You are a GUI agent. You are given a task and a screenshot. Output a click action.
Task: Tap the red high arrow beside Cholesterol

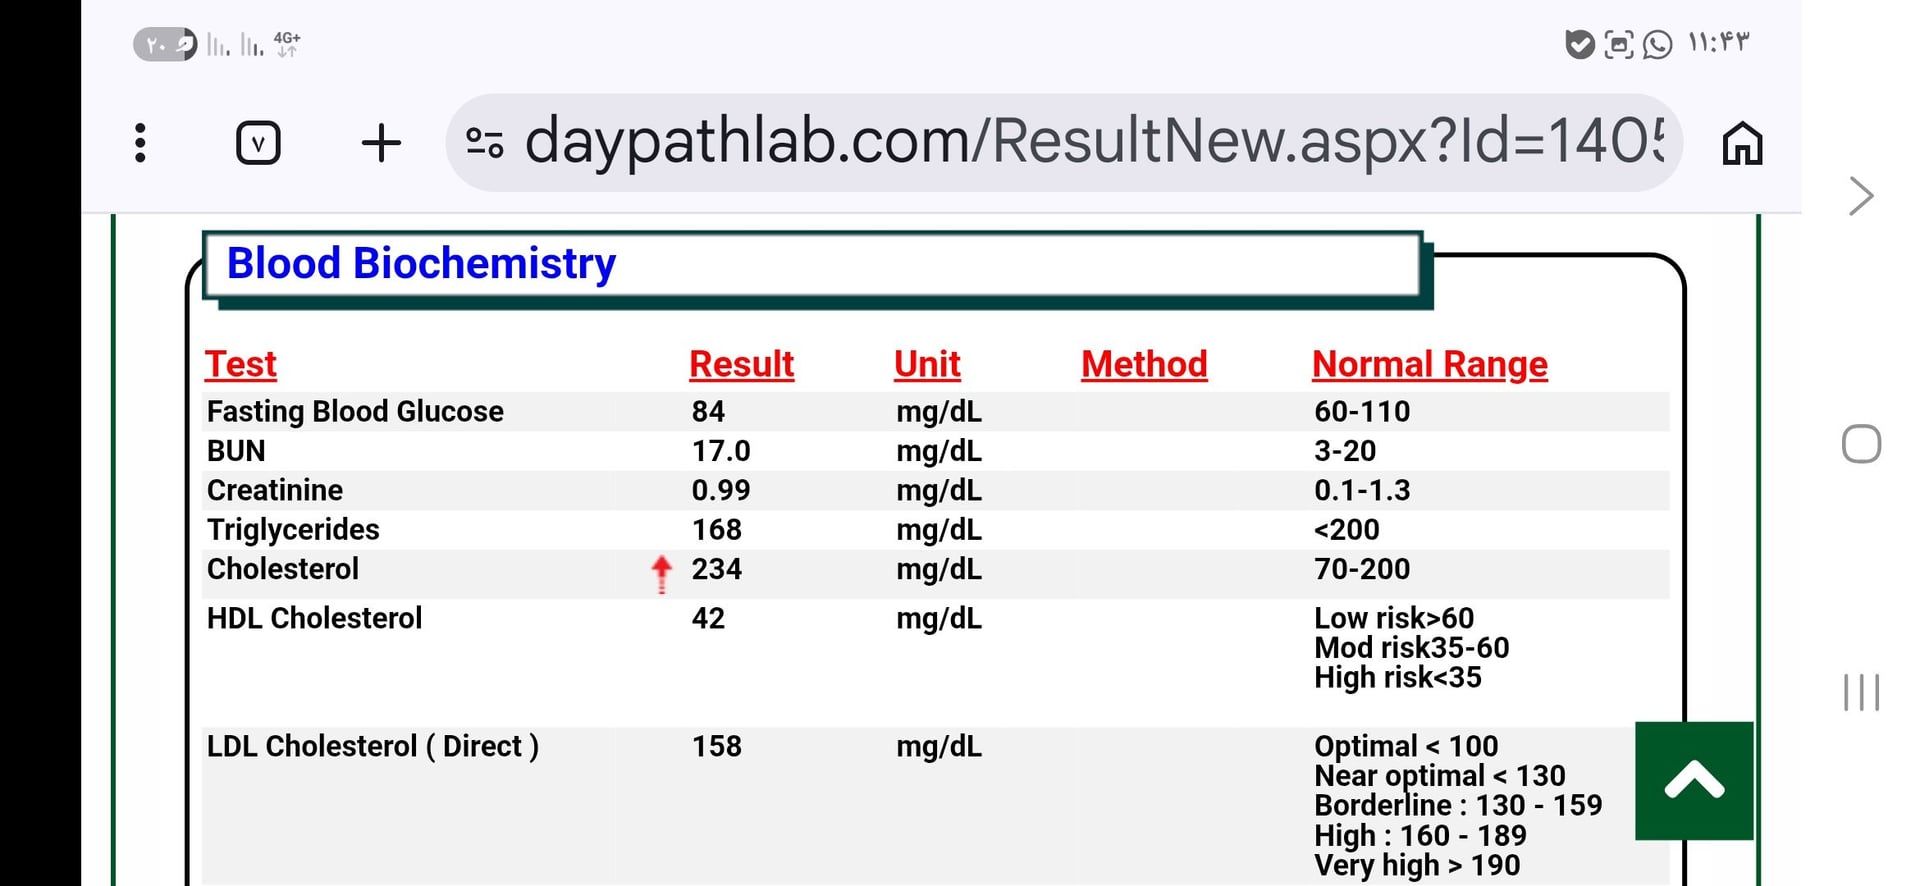point(661,574)
